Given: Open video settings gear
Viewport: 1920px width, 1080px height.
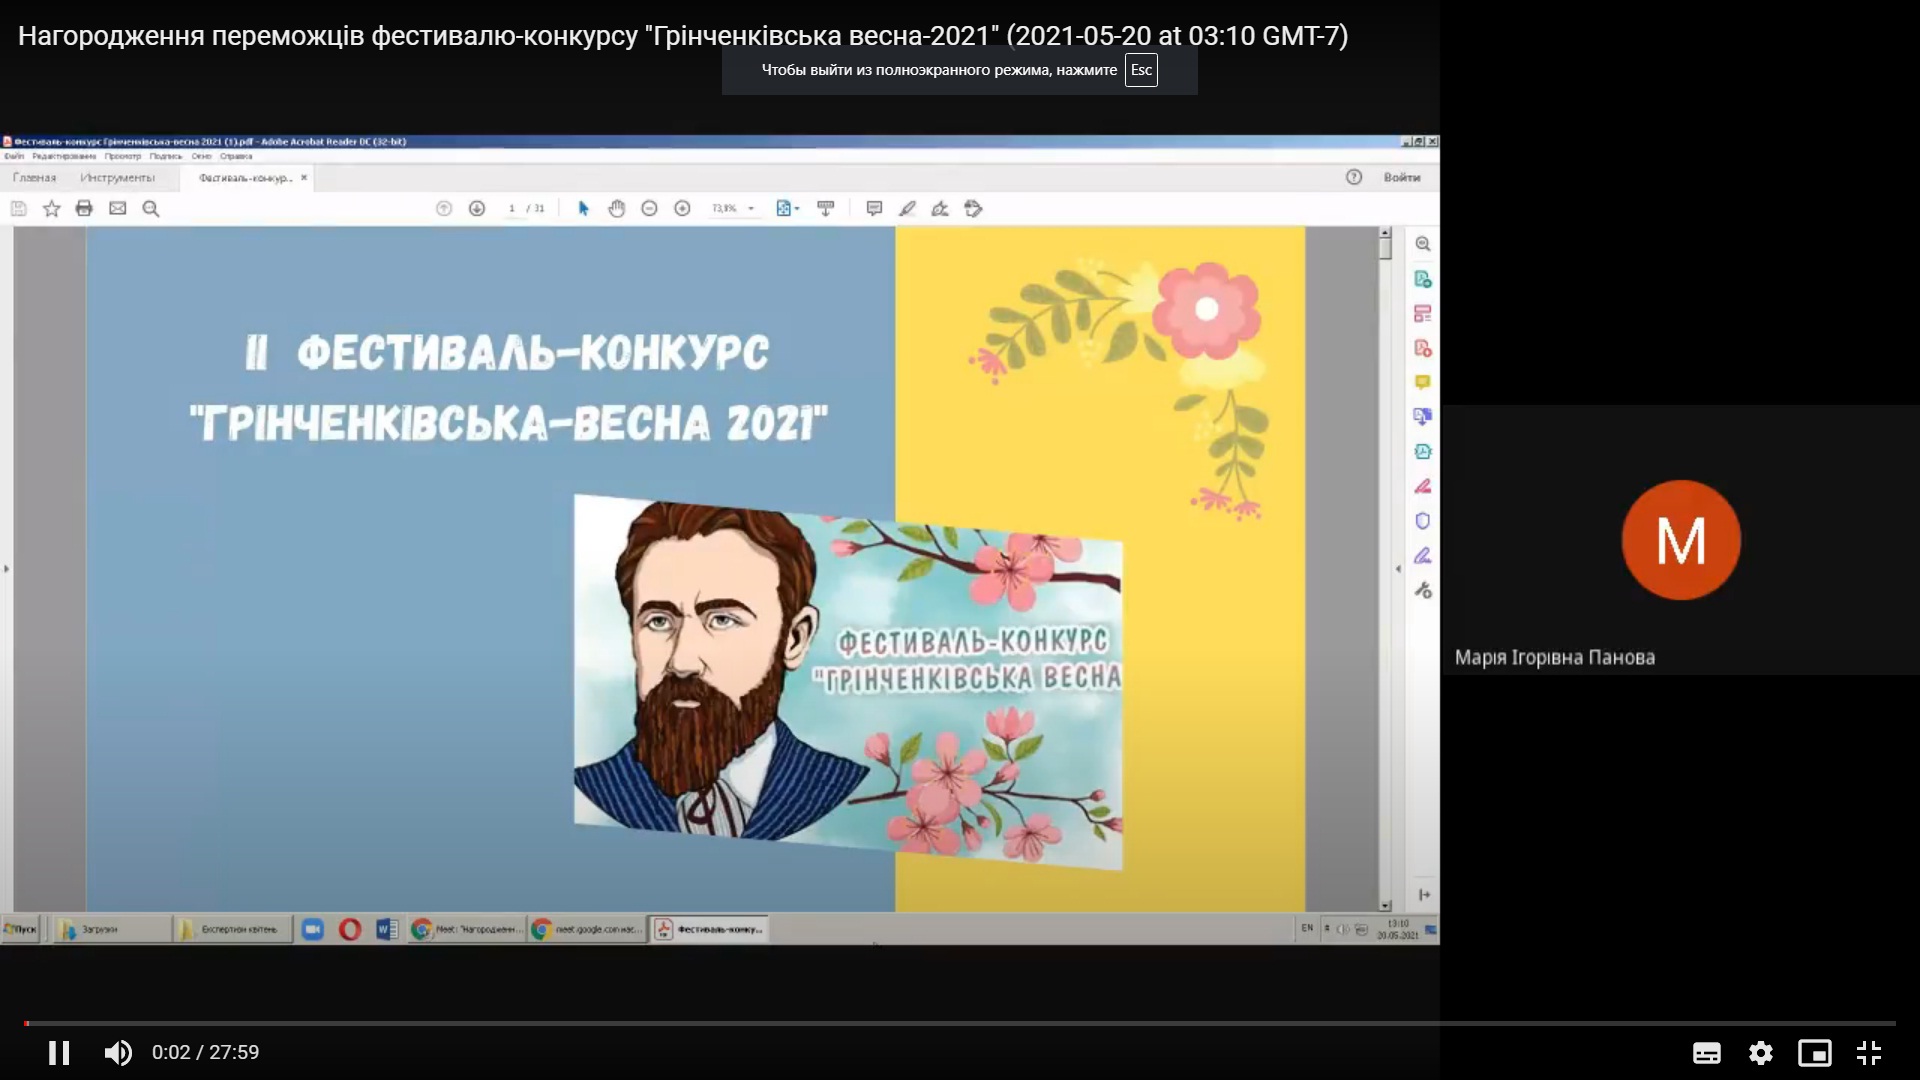Looking at the screenshot, I should [1760, 1052].
